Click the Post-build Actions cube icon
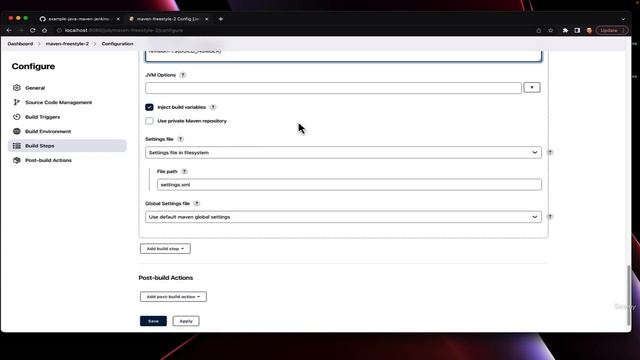The image size is (640, 360). pyautogui.click(x=17, y=160)
